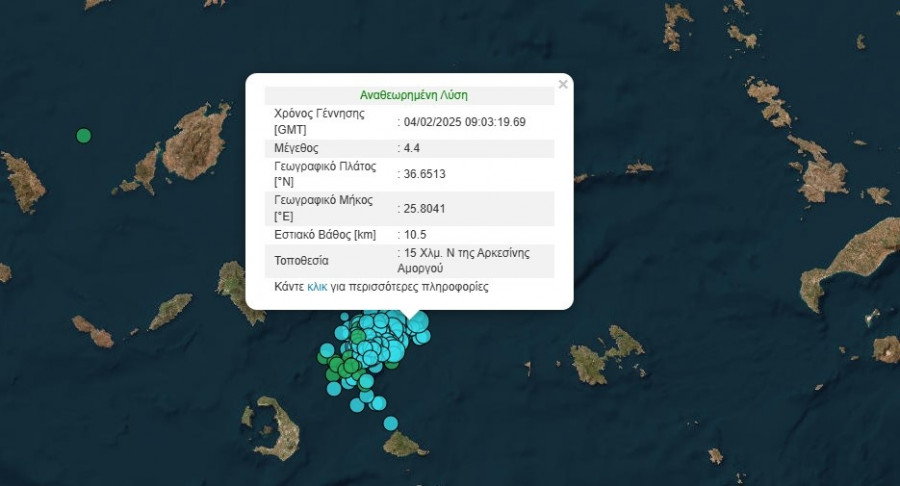Select the southernmost cyan marker above Anafi

pyautogui.click(x=391, y=423)
